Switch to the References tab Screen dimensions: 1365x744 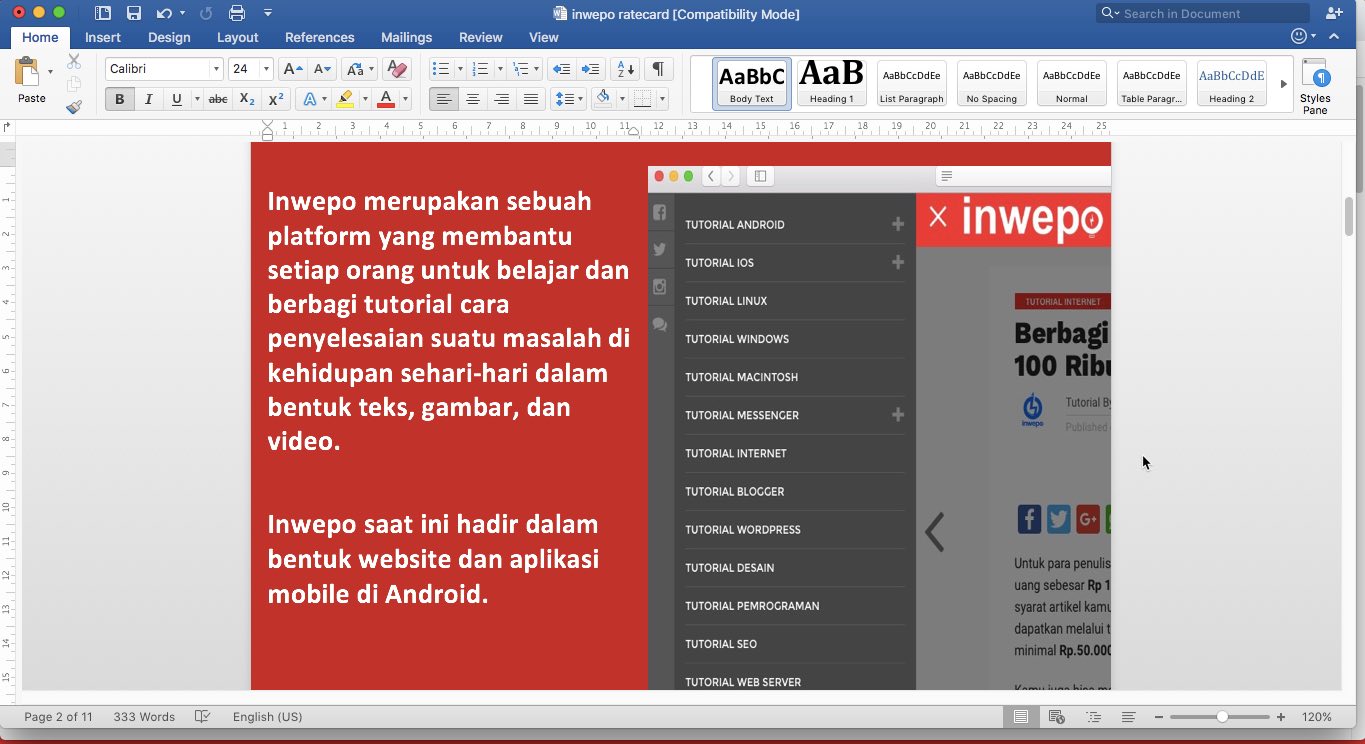tap(320, 37)
